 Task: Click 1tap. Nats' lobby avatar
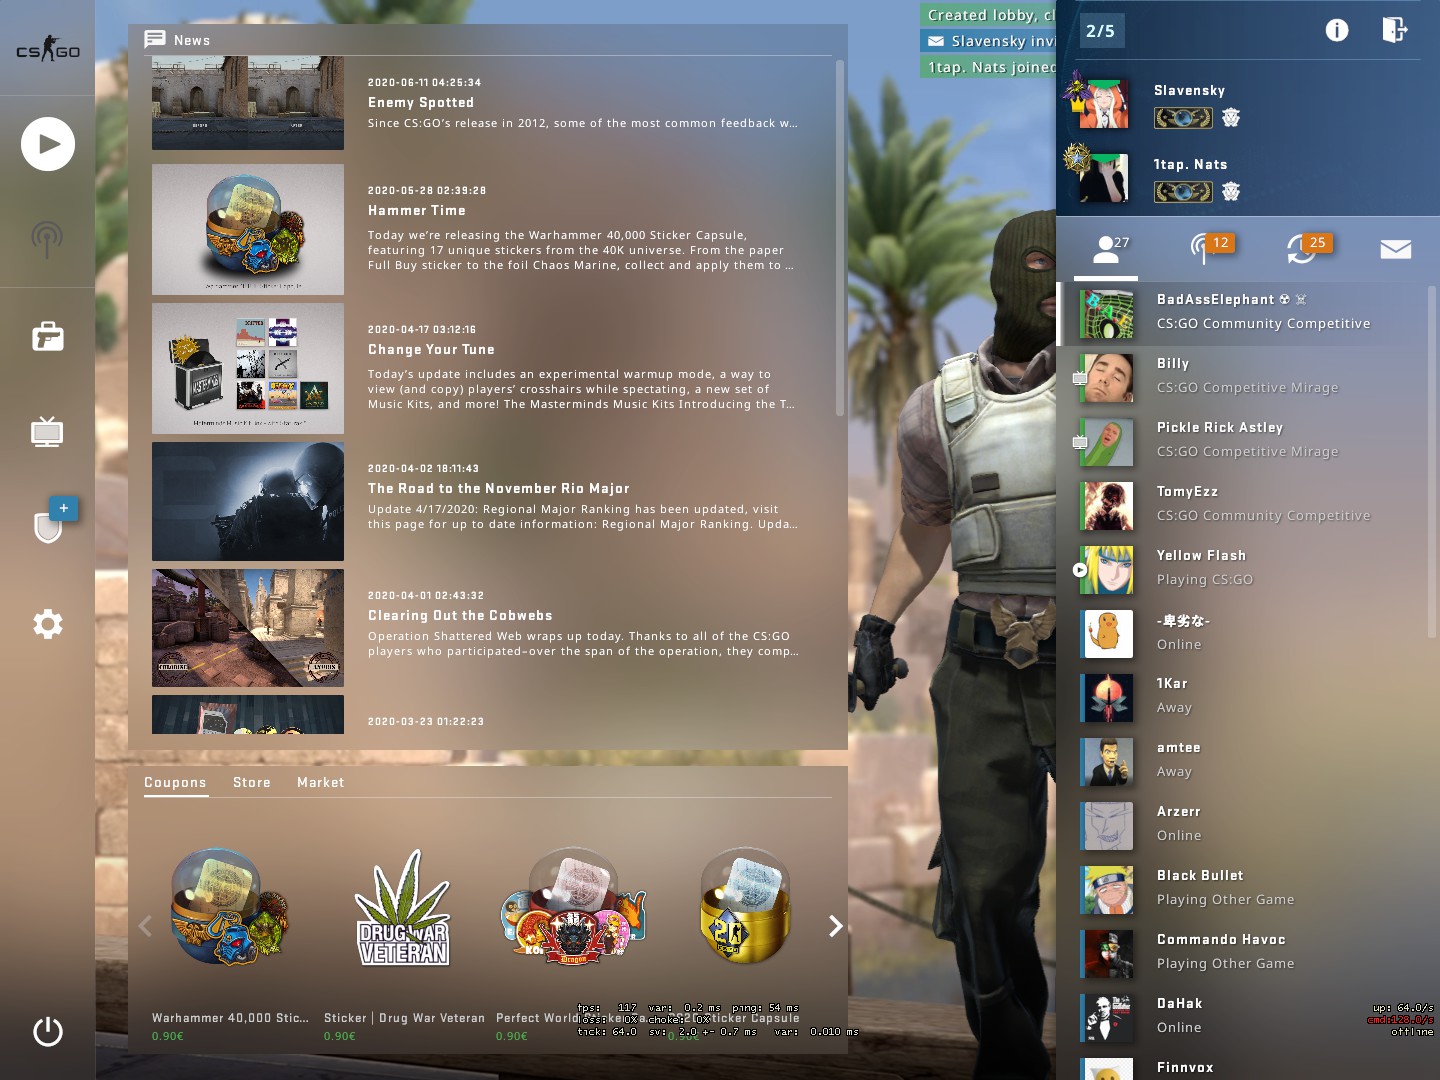point(1104,178)
